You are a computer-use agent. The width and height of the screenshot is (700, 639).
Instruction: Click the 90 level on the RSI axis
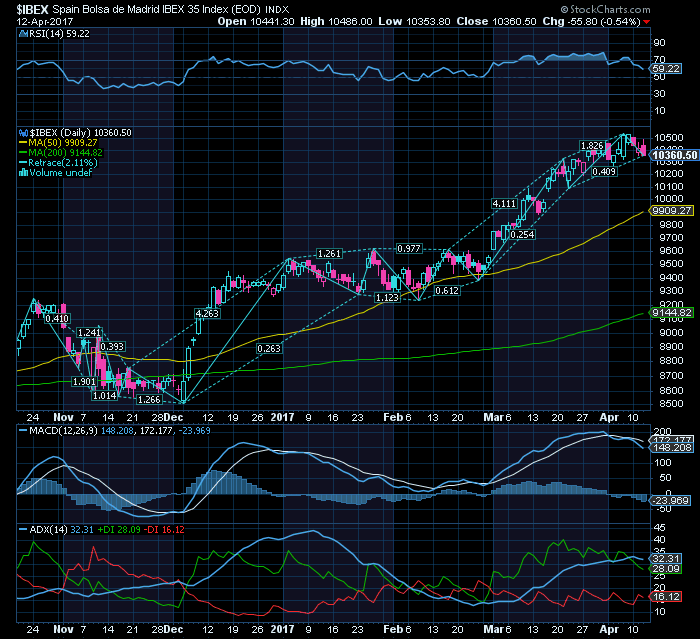659,43
